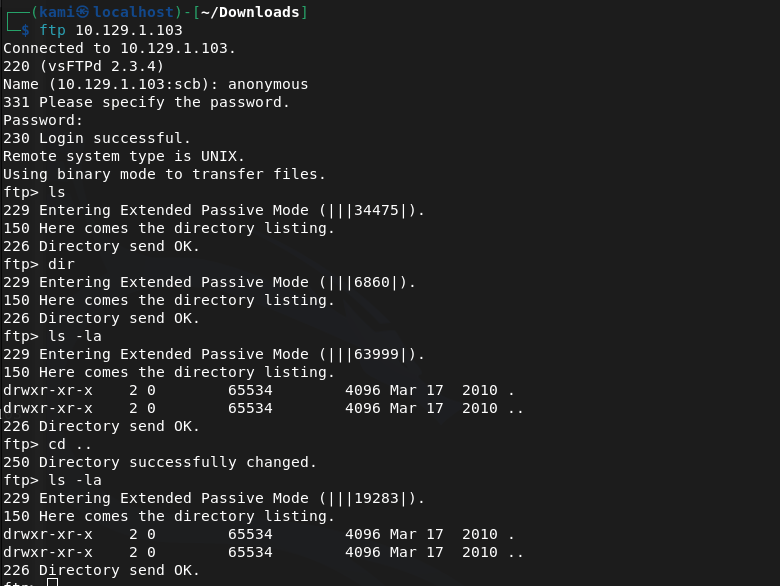Click 'Remote system type is UNIX.' line
780x586 pixels.
(124, 156)
